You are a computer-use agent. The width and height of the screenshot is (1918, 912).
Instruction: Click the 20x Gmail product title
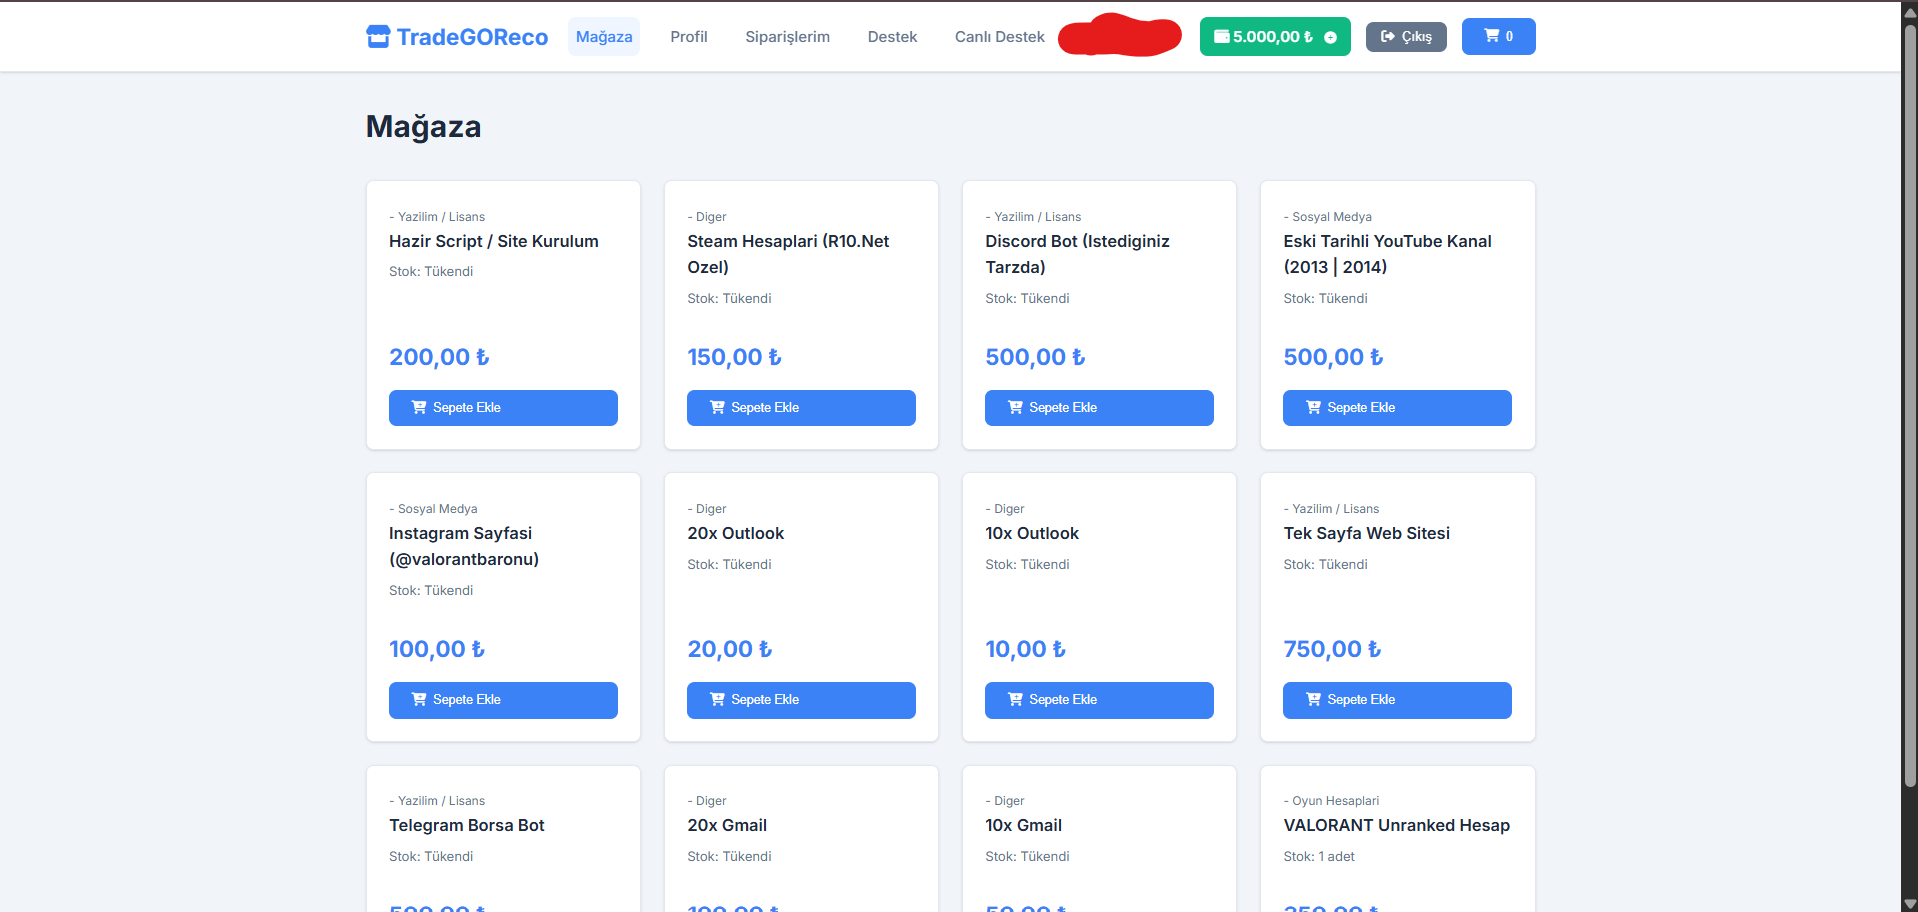pyautogui.click(x=727, y=825)
